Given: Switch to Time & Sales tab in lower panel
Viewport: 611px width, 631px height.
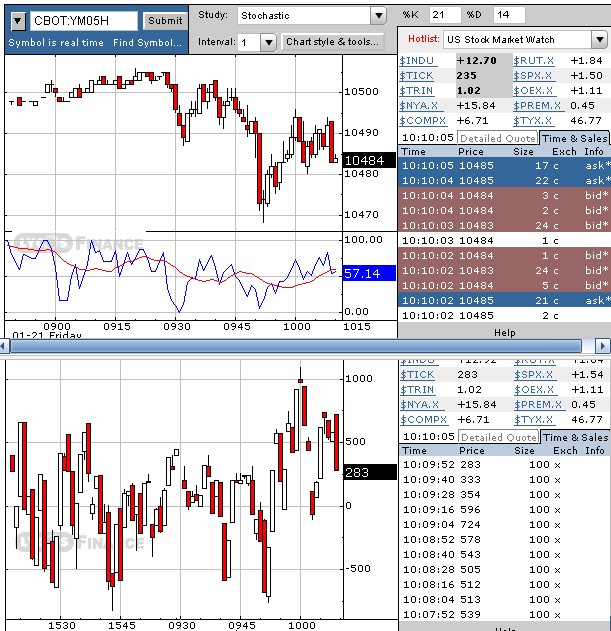Looking at the screenshot, I should tap(576, 437).
